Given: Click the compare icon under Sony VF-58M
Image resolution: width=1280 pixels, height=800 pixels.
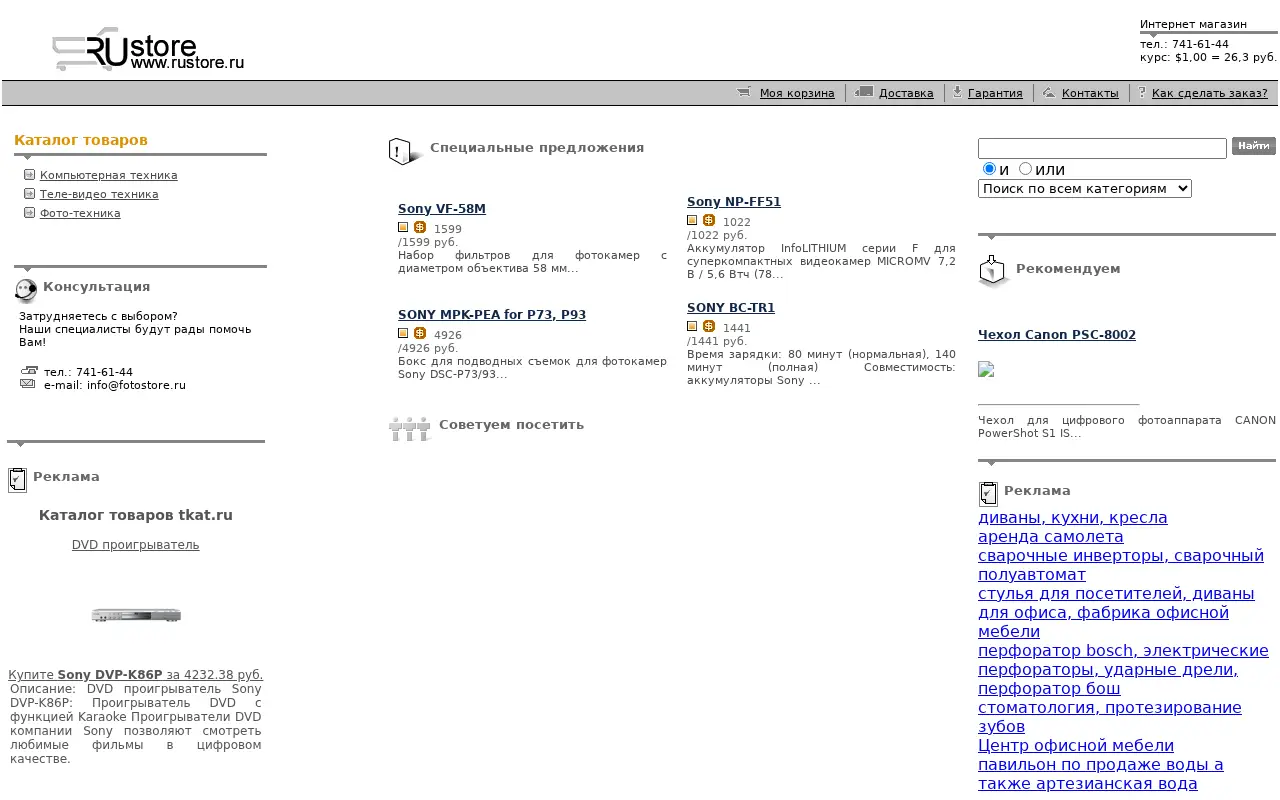Looking at the screenshot, I should click(403, 227).
